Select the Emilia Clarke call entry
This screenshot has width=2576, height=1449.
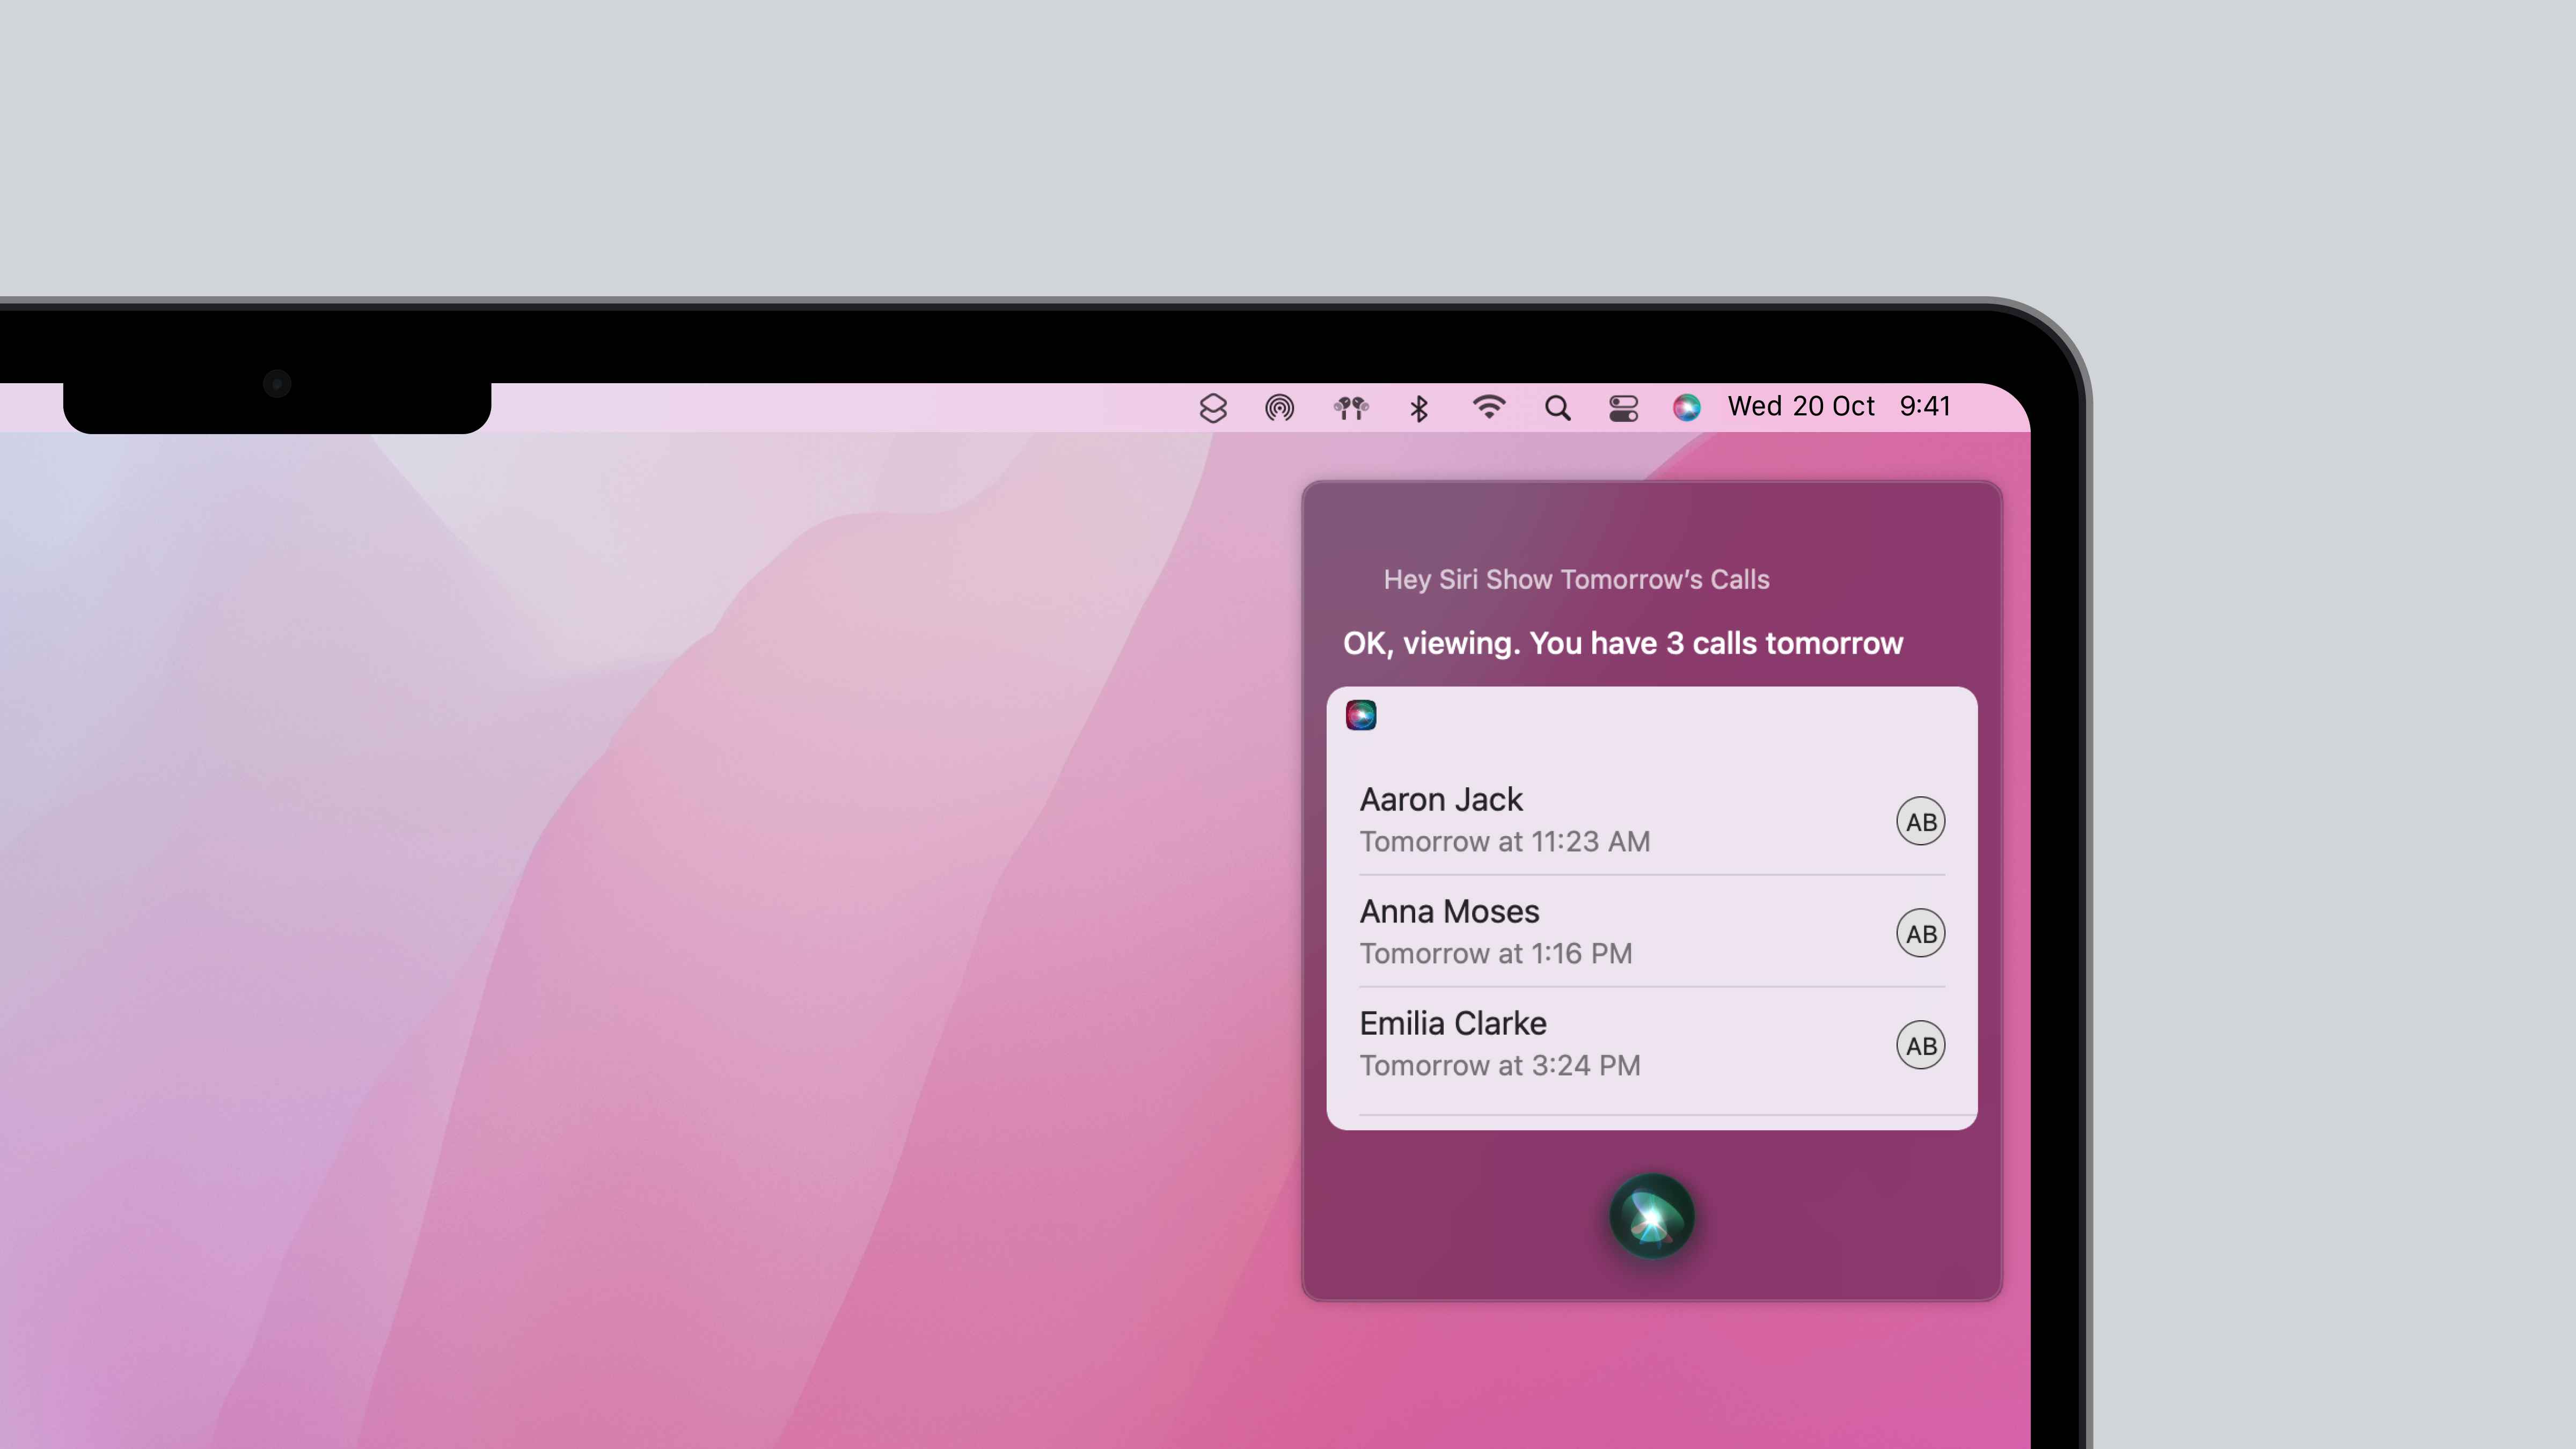[1600, 1044]
